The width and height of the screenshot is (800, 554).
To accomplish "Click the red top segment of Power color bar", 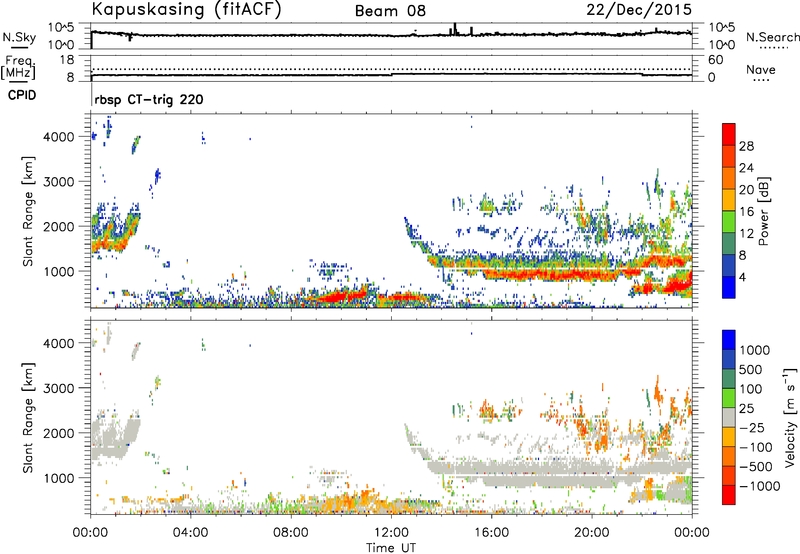I will coord(729,134).
